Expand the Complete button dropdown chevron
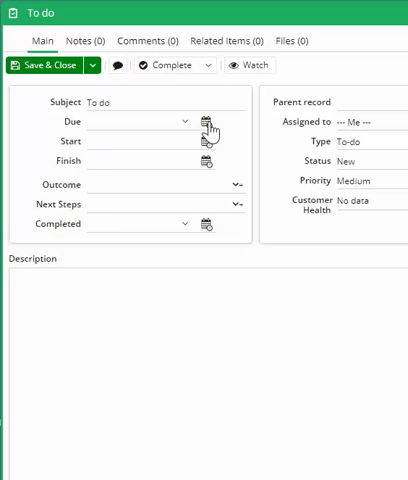Viewport: 408px width, 480px height. (208, 65)
